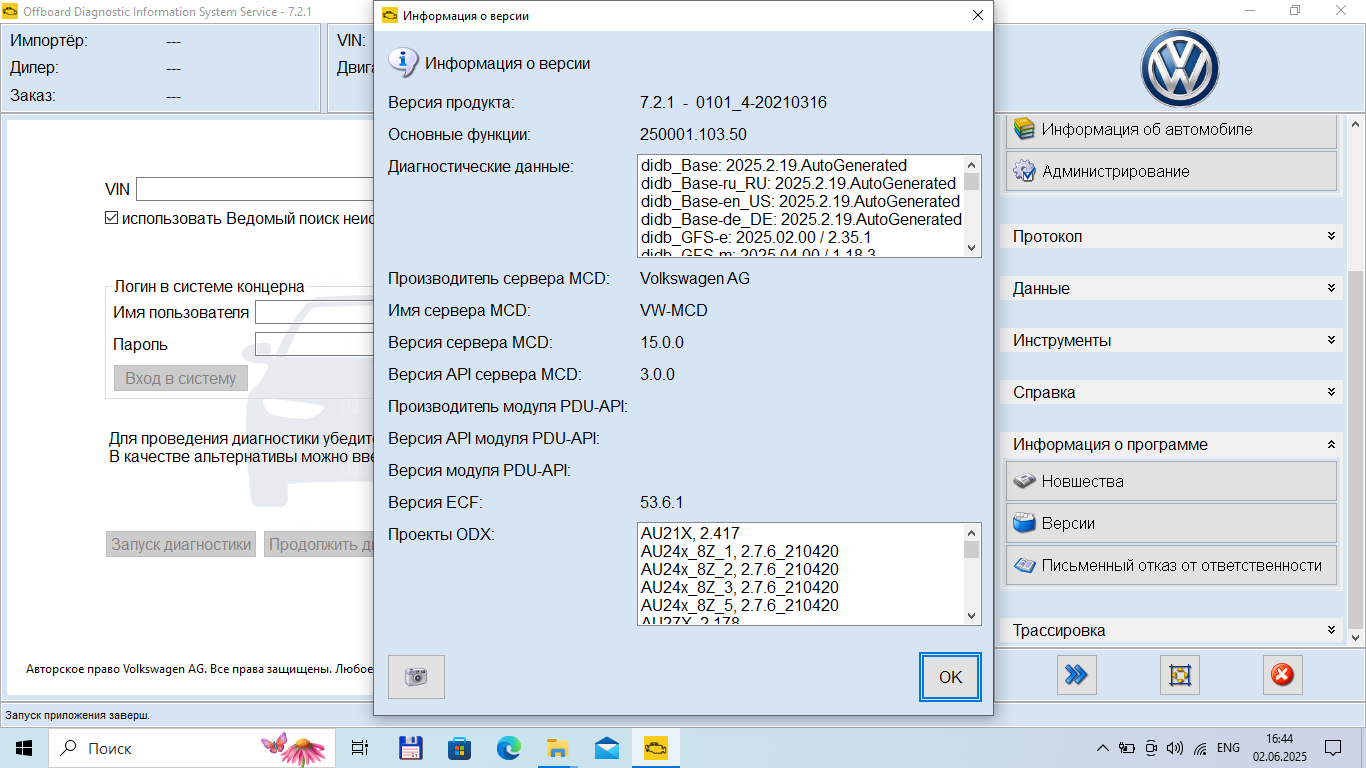
Task: Open File Explorer from the taskbar
Action: (x=557, y=748)
